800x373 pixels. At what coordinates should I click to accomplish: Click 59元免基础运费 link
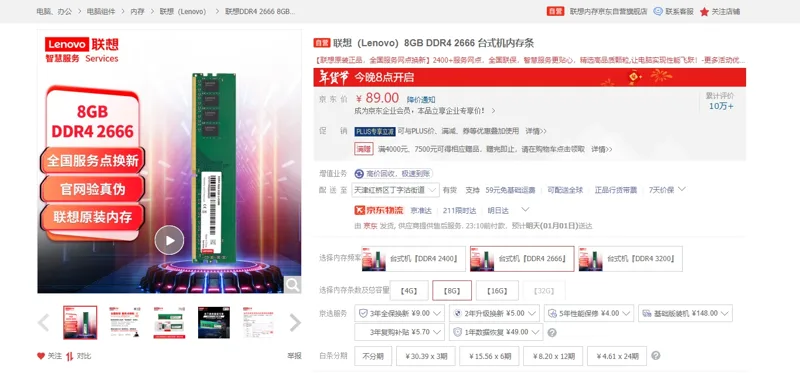click(510, 190)
